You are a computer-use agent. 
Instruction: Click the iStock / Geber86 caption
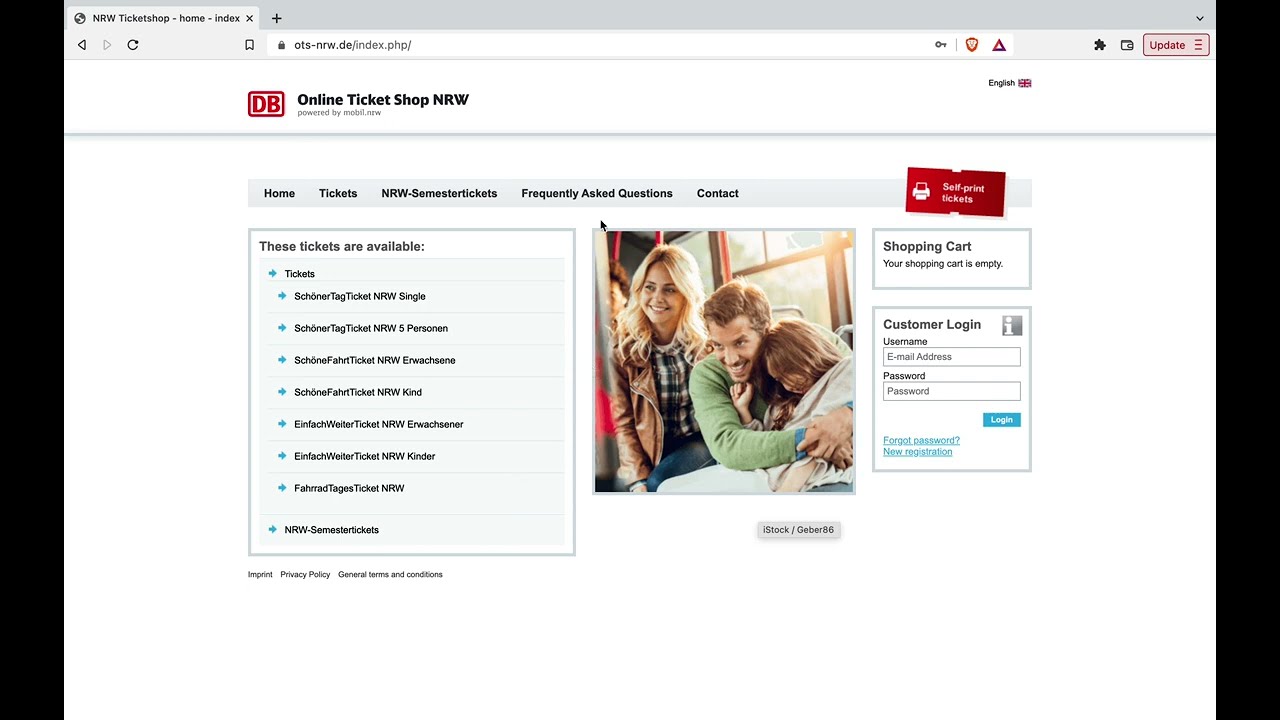[798, 530]
